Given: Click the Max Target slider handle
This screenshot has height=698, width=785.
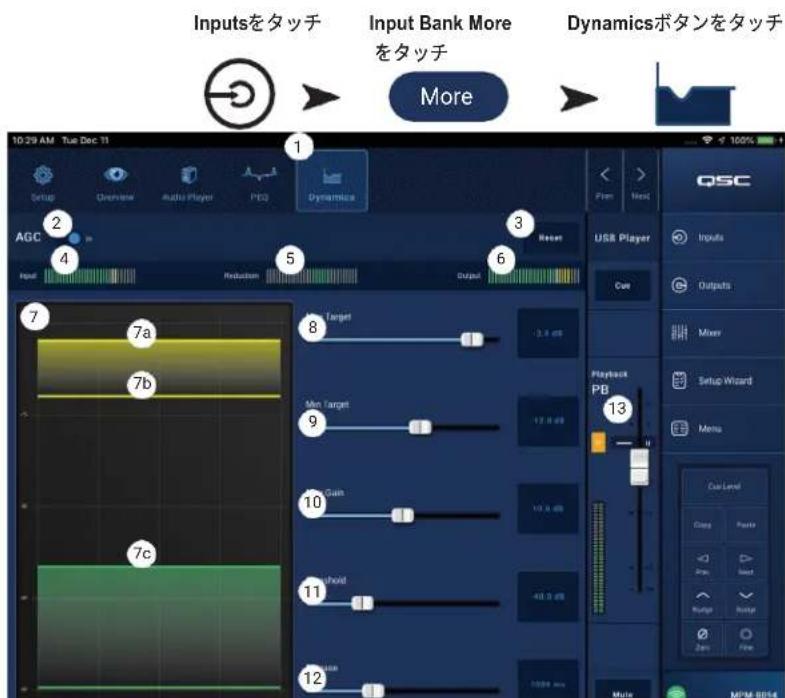Looking at the screenshot, I should click(472, 339).
